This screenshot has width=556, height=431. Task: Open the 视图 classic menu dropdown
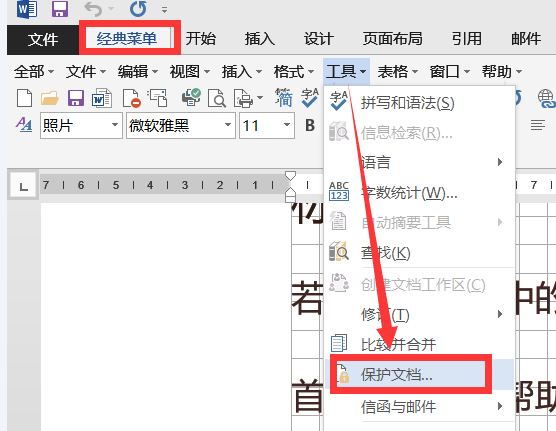(x=189, y=72)
